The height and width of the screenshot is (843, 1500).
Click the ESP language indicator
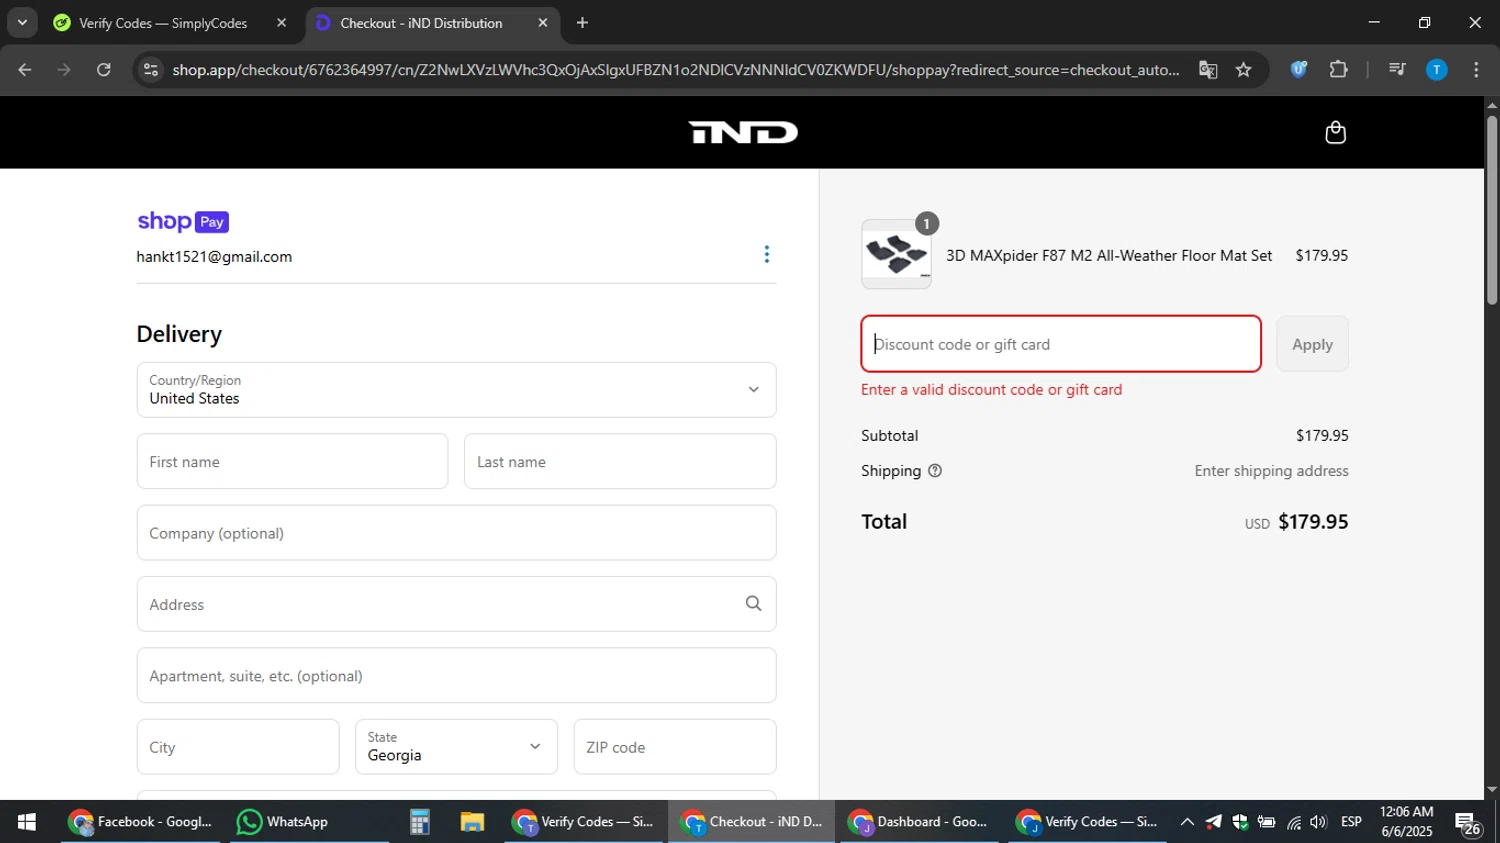(1351, 822)
